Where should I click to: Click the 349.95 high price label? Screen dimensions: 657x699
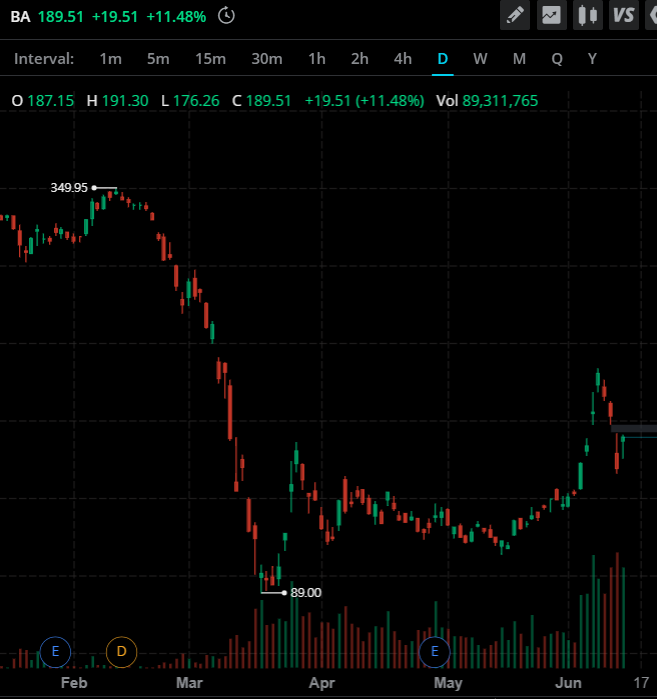69,188
